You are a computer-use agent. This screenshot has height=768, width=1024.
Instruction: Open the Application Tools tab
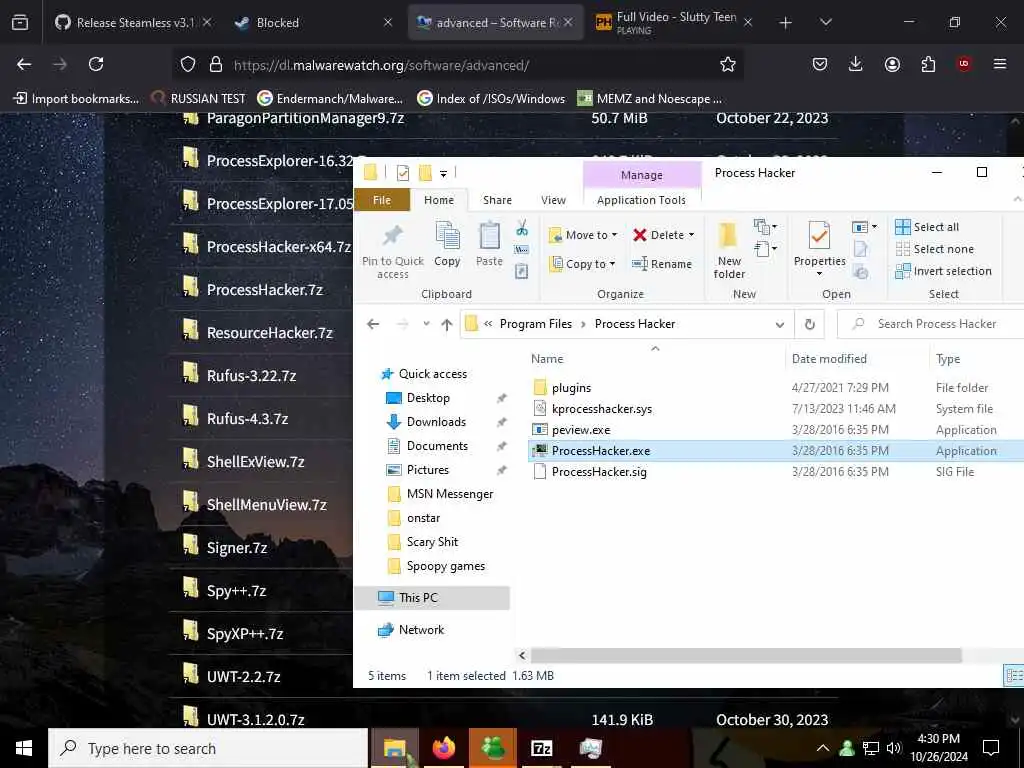tap(641, 200)
